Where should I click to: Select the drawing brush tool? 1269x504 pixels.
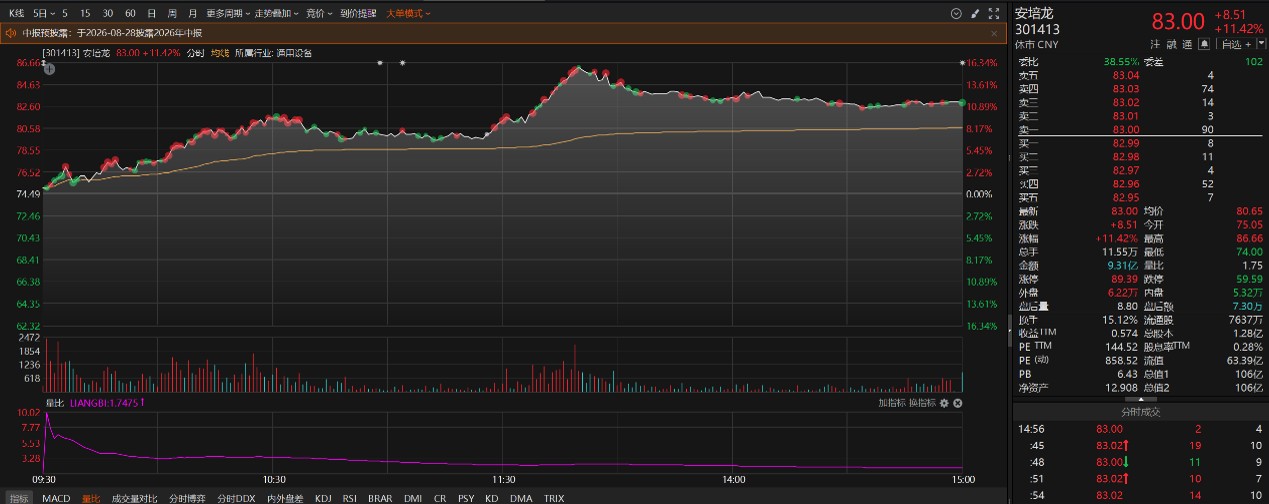(975, 13)
